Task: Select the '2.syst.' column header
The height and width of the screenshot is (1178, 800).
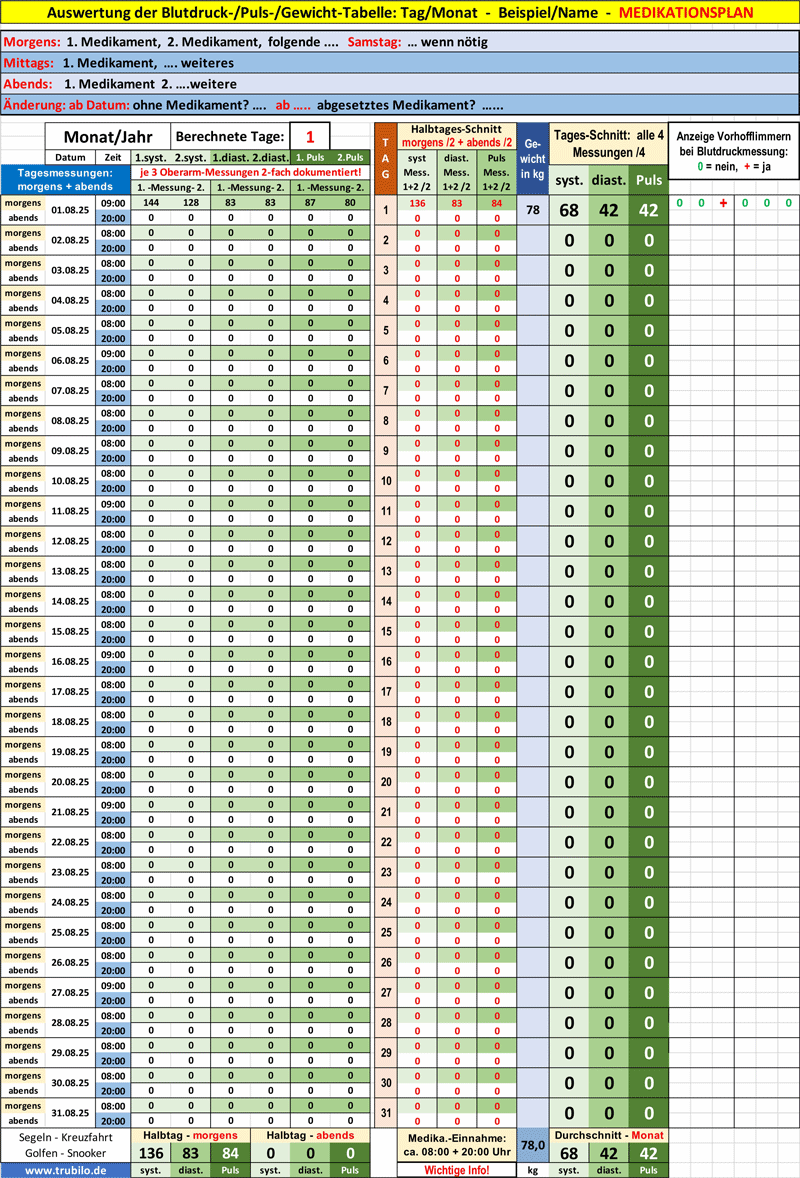Action: coord(191,158)
